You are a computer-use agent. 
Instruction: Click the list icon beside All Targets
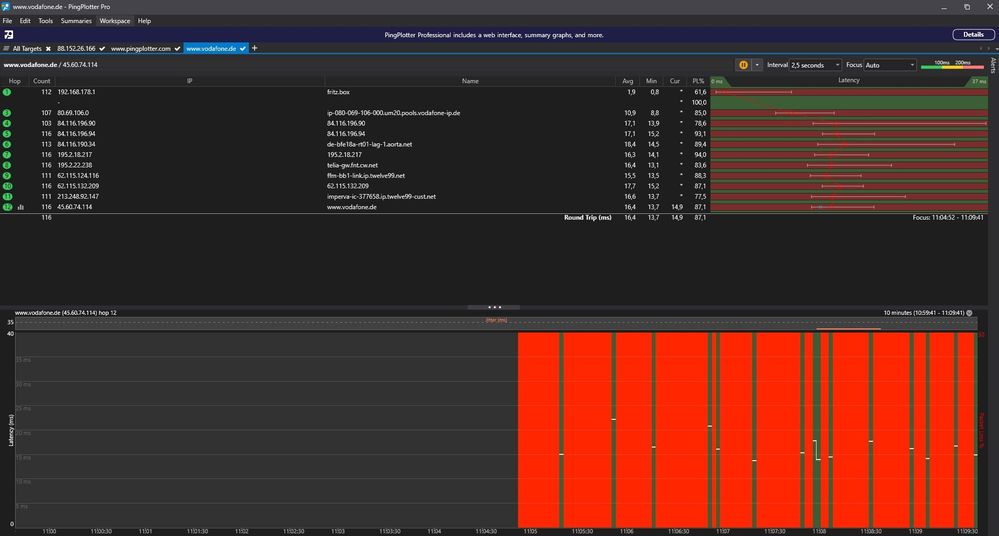point(6,48)
